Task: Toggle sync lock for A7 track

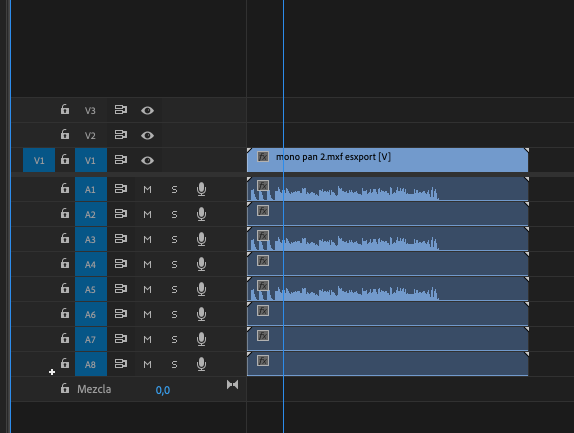Action: point(121,339)
